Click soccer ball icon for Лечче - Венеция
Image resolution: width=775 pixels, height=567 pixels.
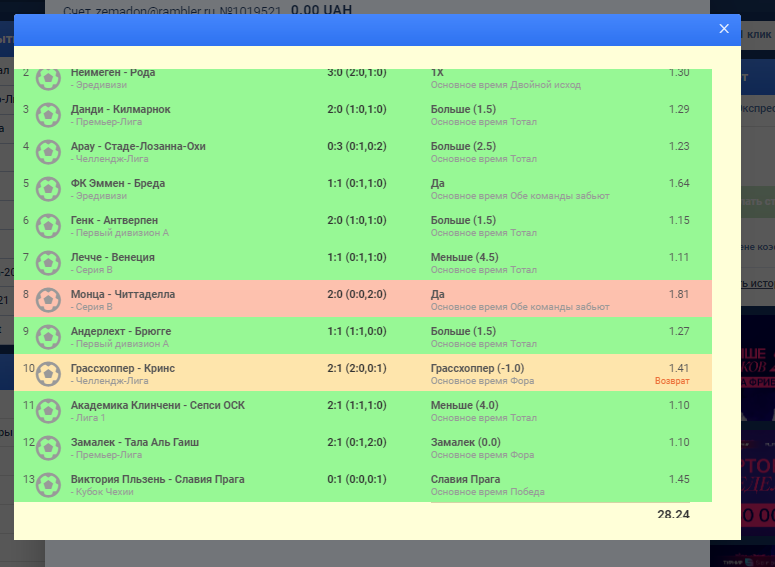tap(48, 263)
